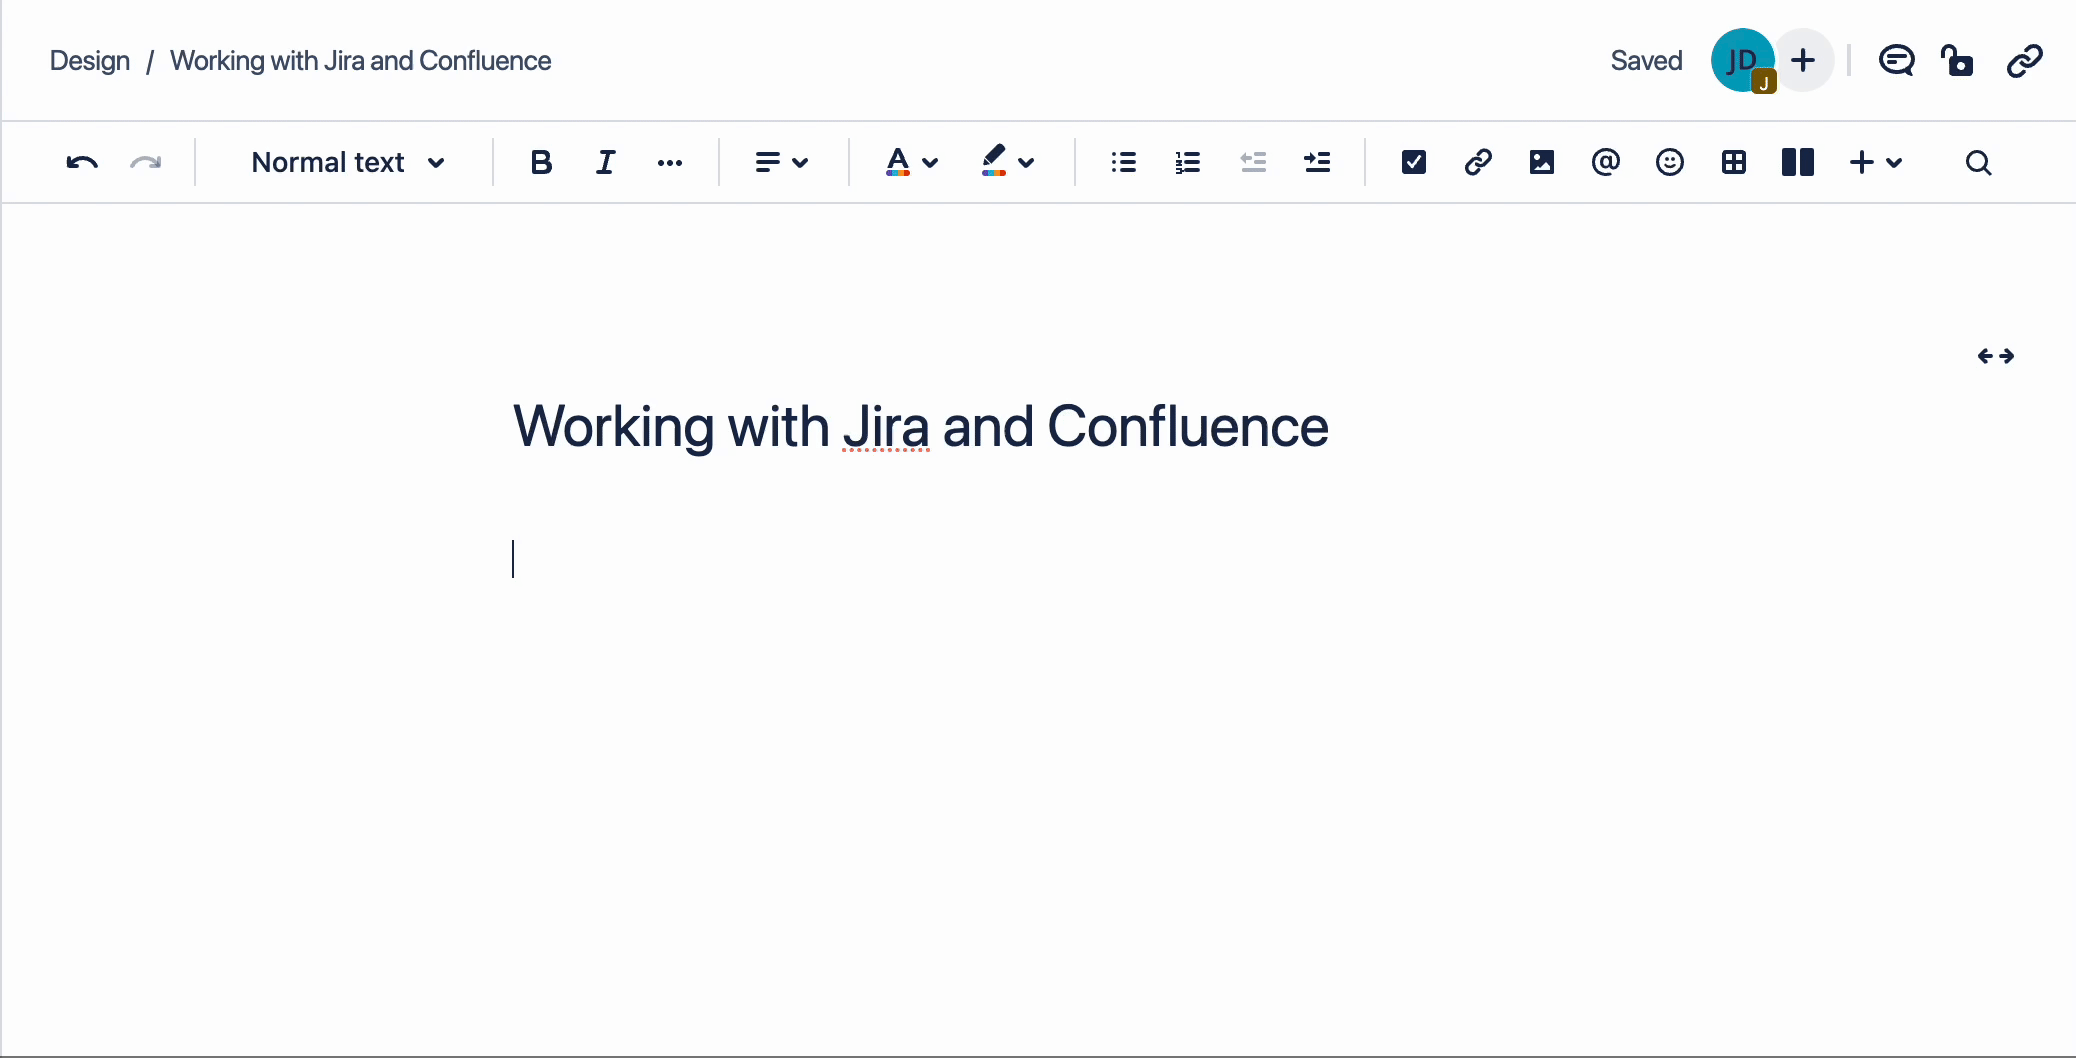Open the comments panel

1896,61
